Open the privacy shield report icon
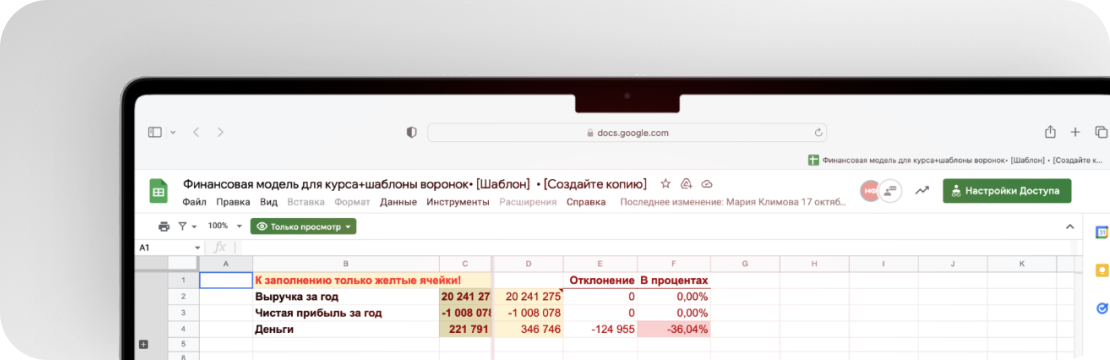This screenshot has height=360, width=1110. [411, 132]
